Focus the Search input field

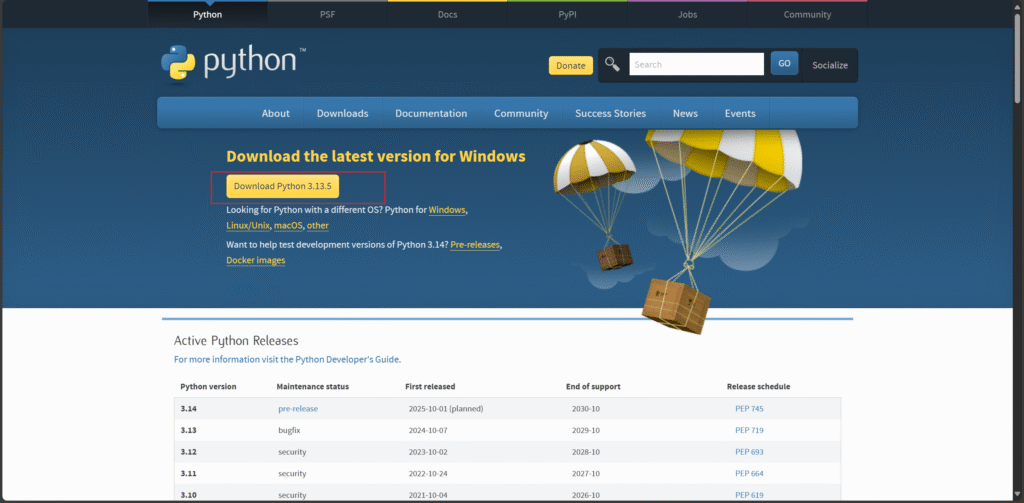coord(696,64)
